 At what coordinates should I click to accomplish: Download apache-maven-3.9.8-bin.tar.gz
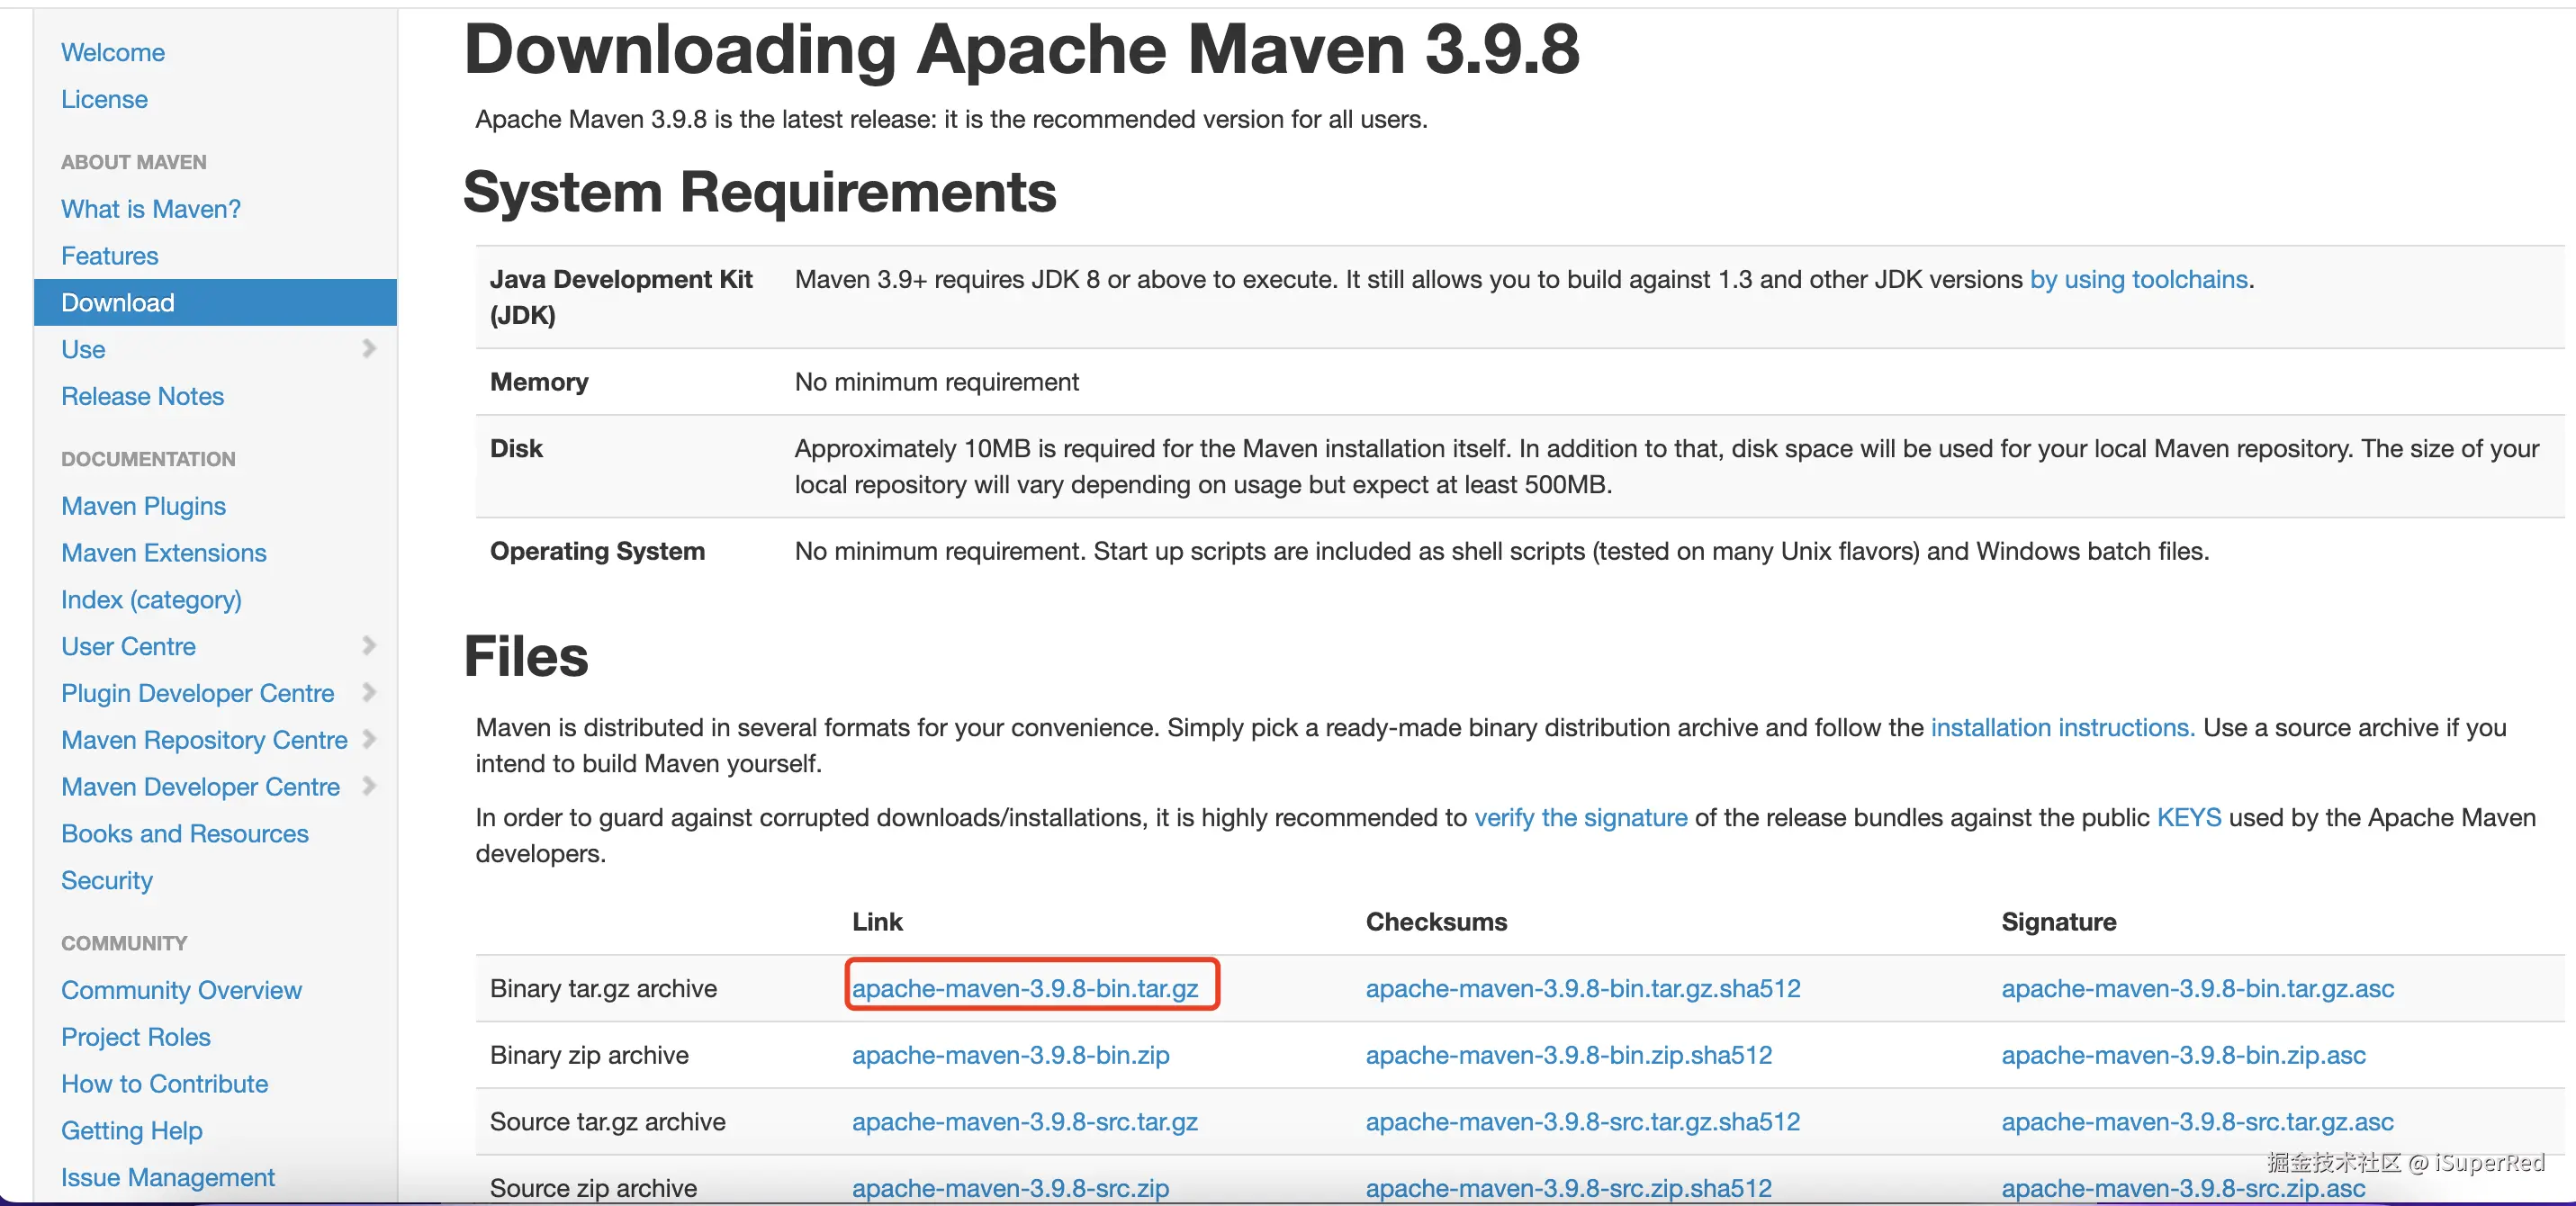[x=1024, y=988]
